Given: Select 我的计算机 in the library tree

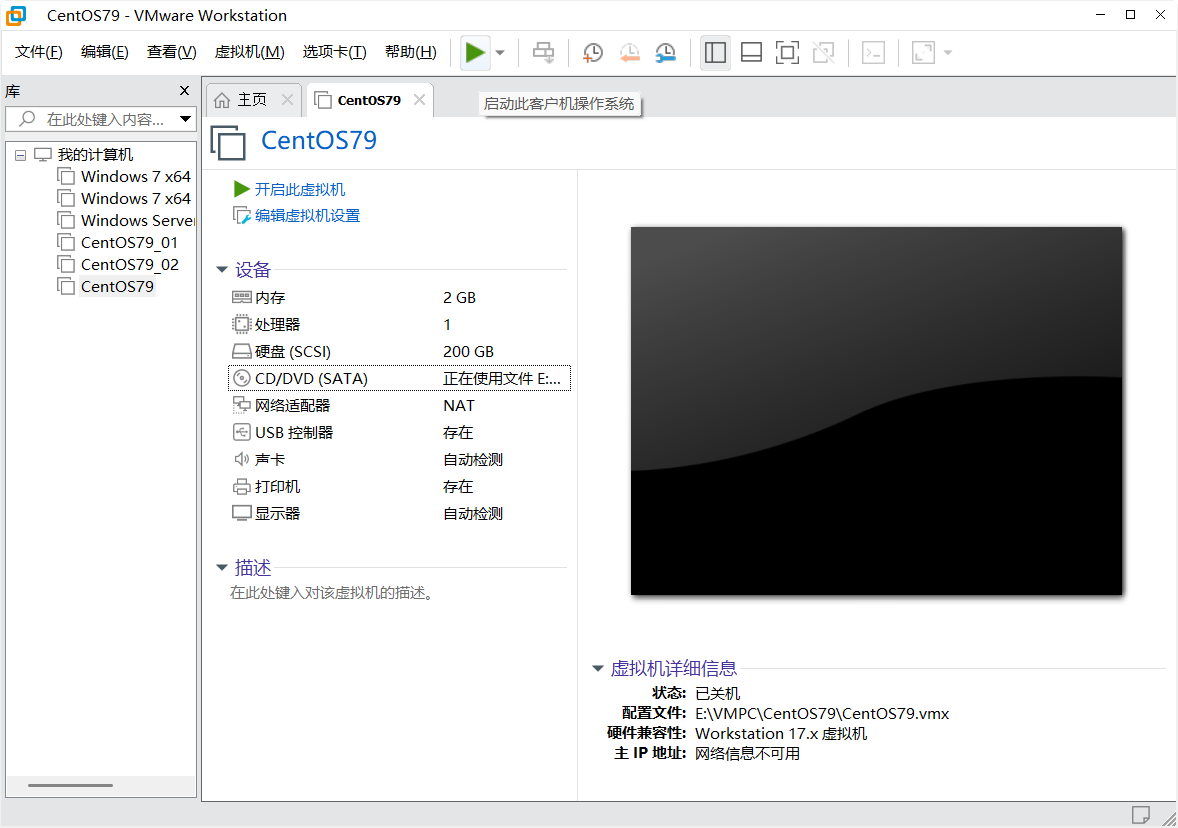Looking at the screenshot, I should 95,155.
